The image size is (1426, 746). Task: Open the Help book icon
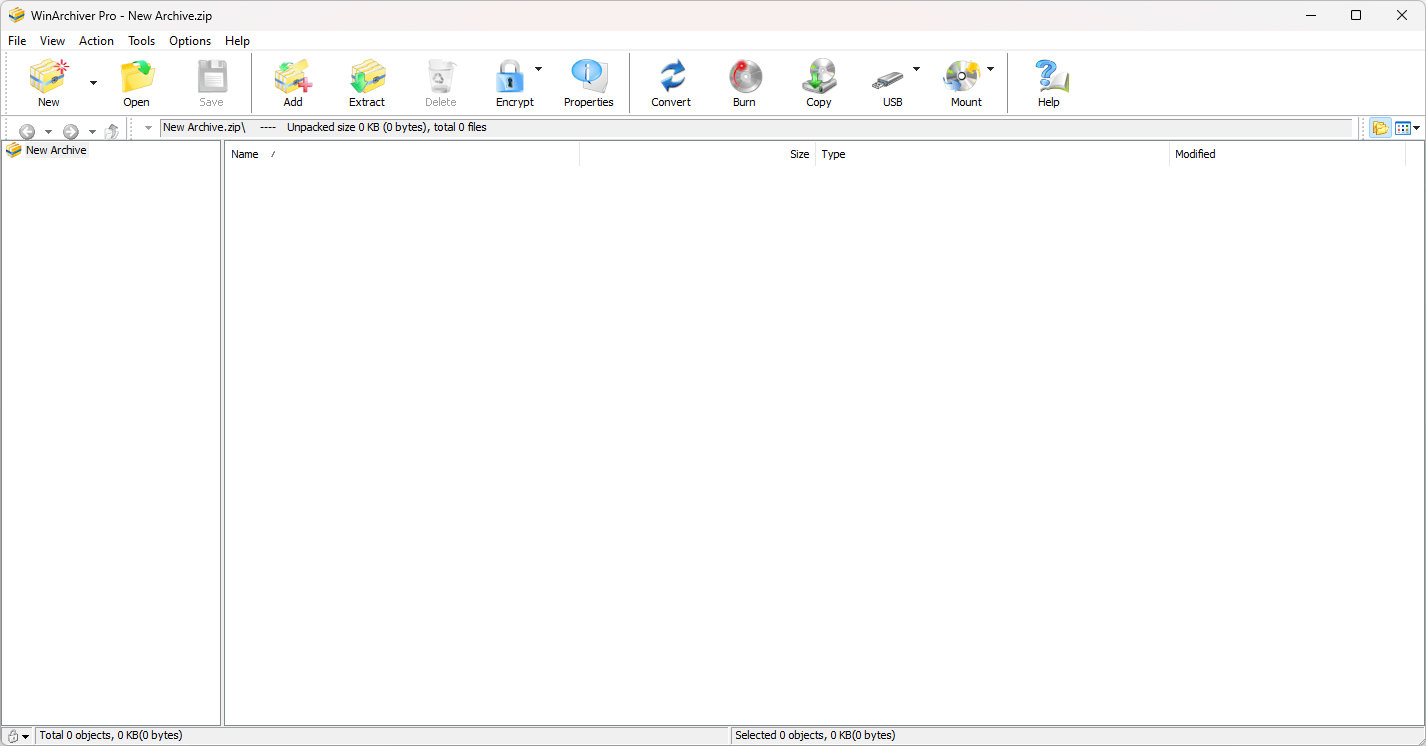point(1048,78)
